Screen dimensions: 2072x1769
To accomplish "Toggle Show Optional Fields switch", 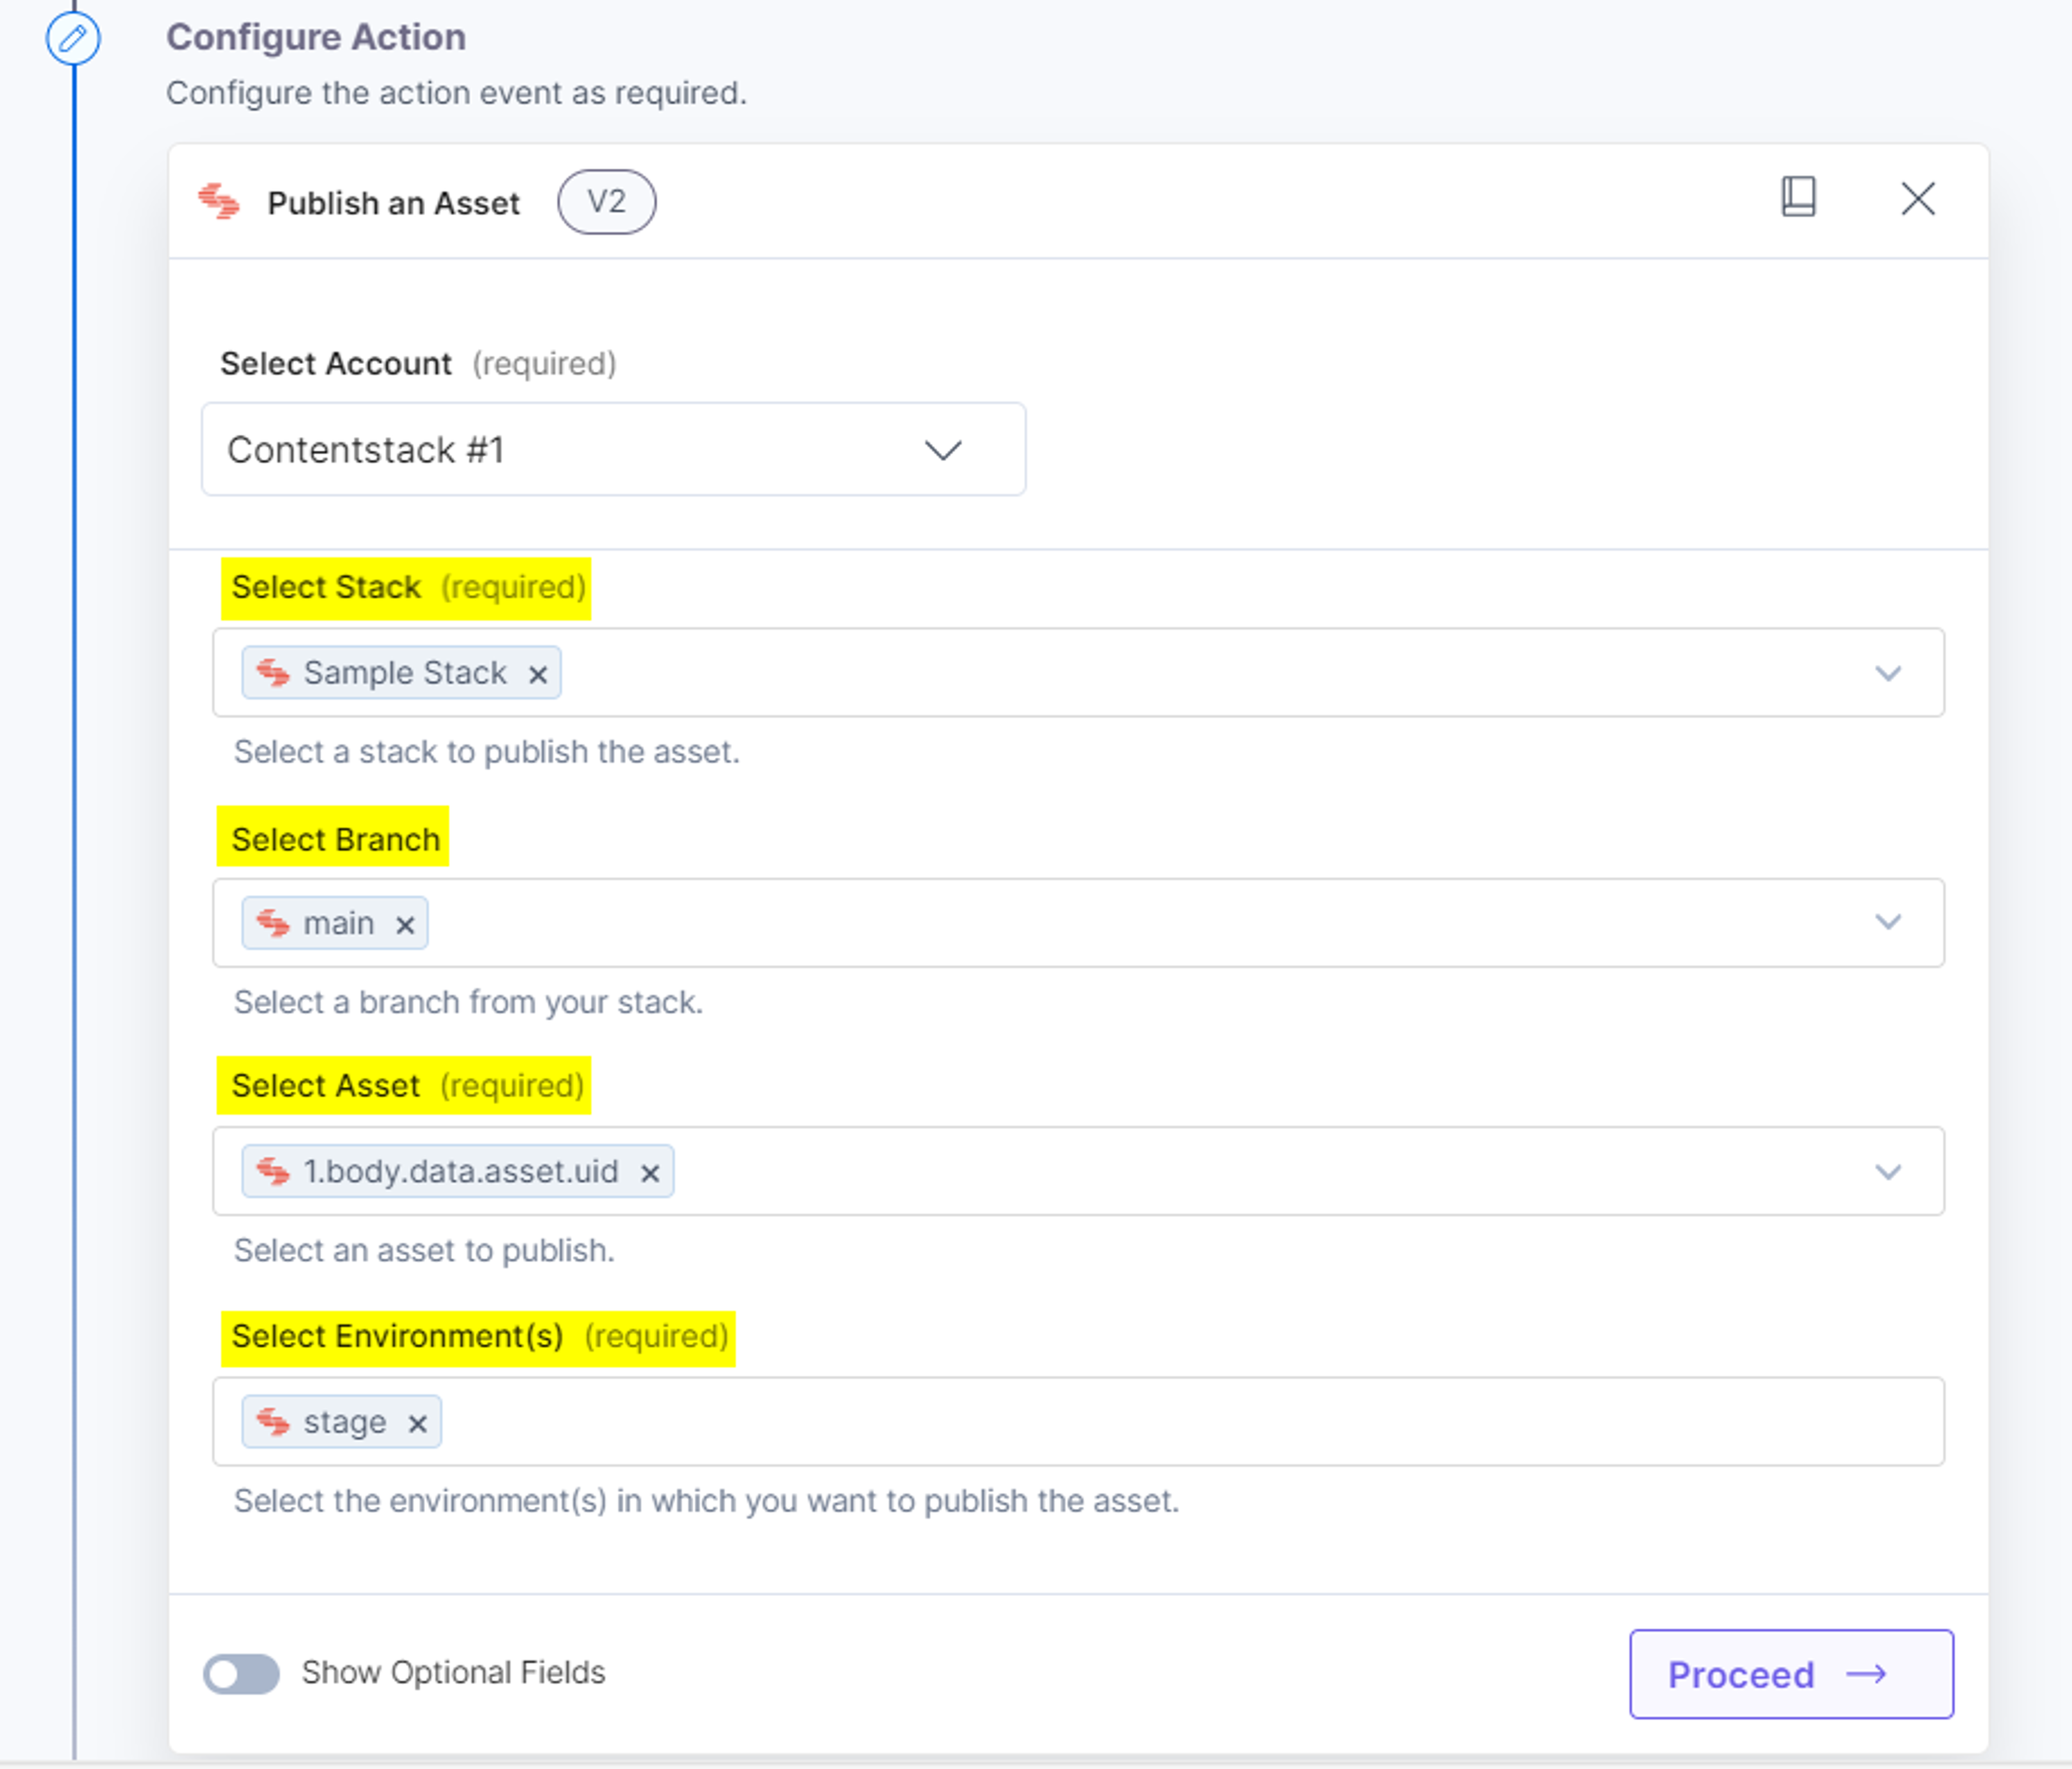I will pos(241,1673).
